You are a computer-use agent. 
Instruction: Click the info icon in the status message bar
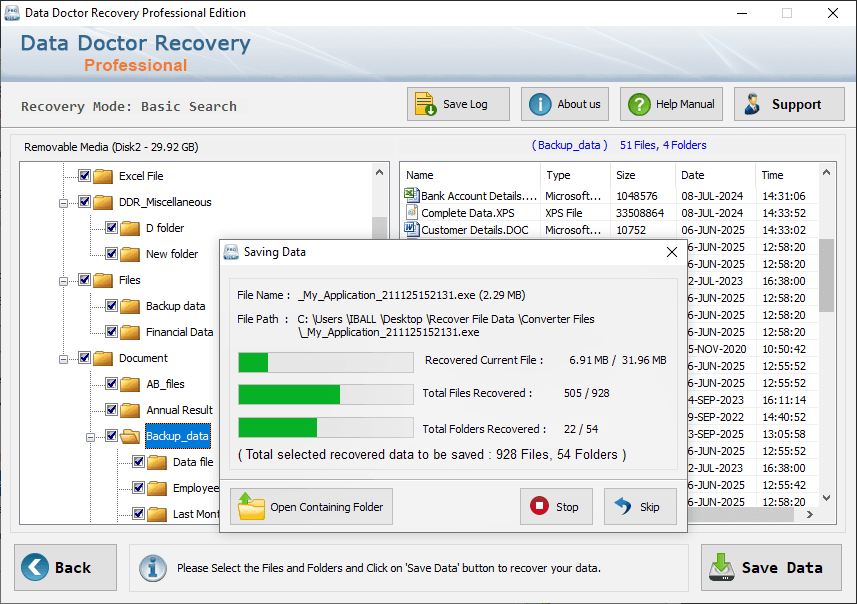coord(152,568)
